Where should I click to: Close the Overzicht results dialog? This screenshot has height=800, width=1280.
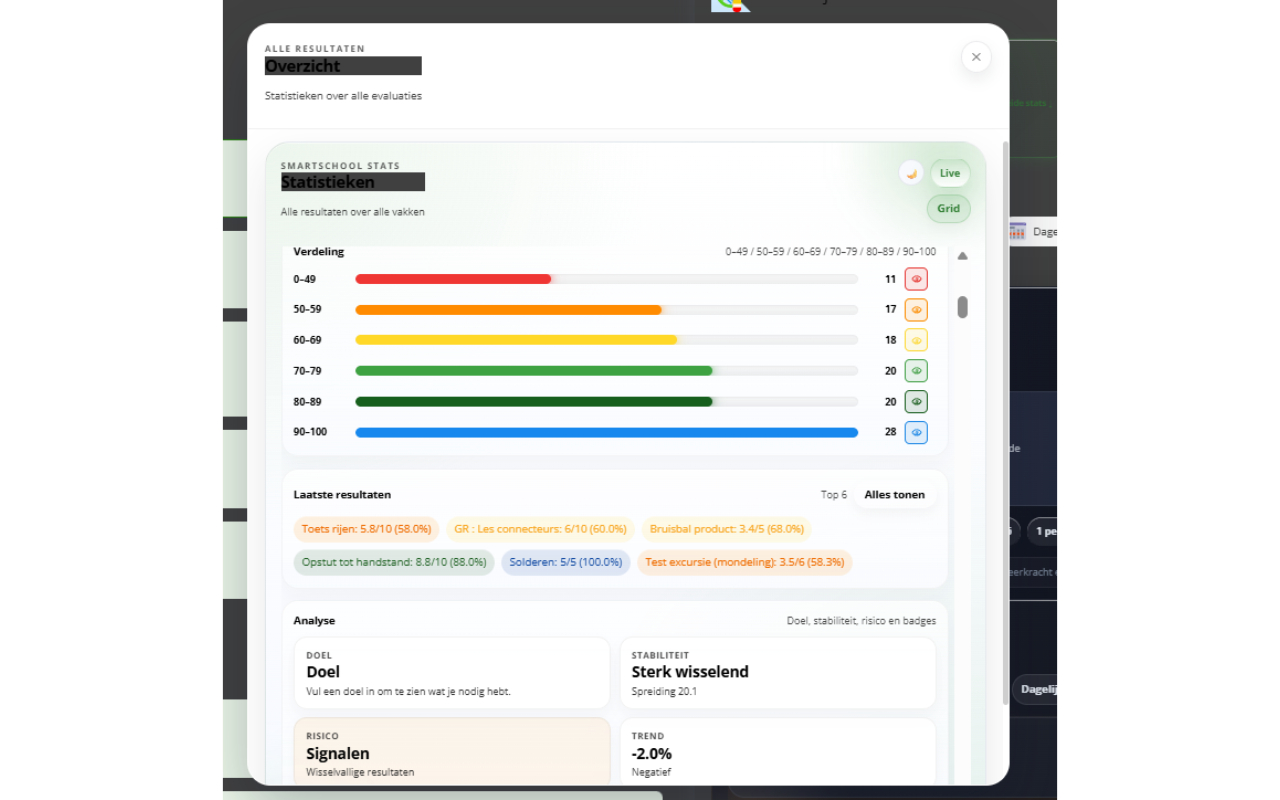click(976, 57)
